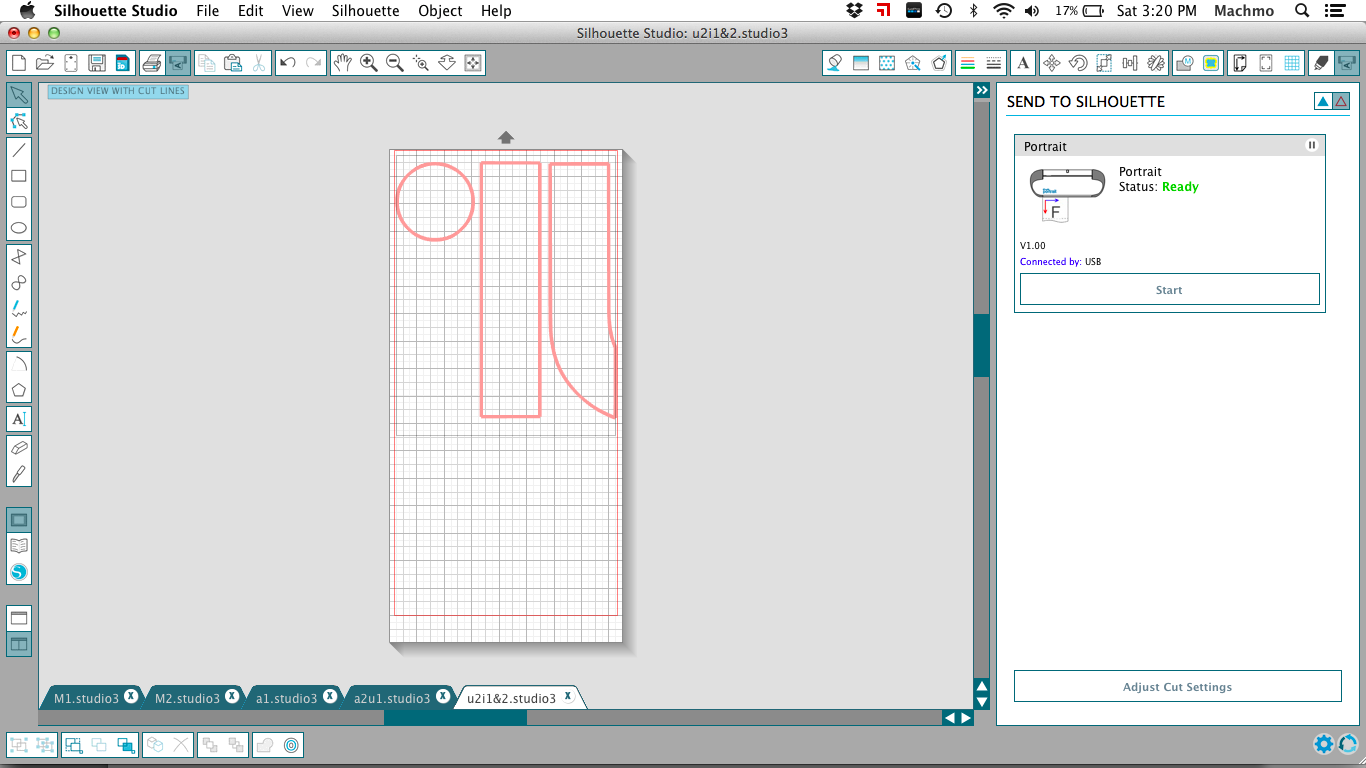Click the vertical scrollbar thumb

[982, 345]
